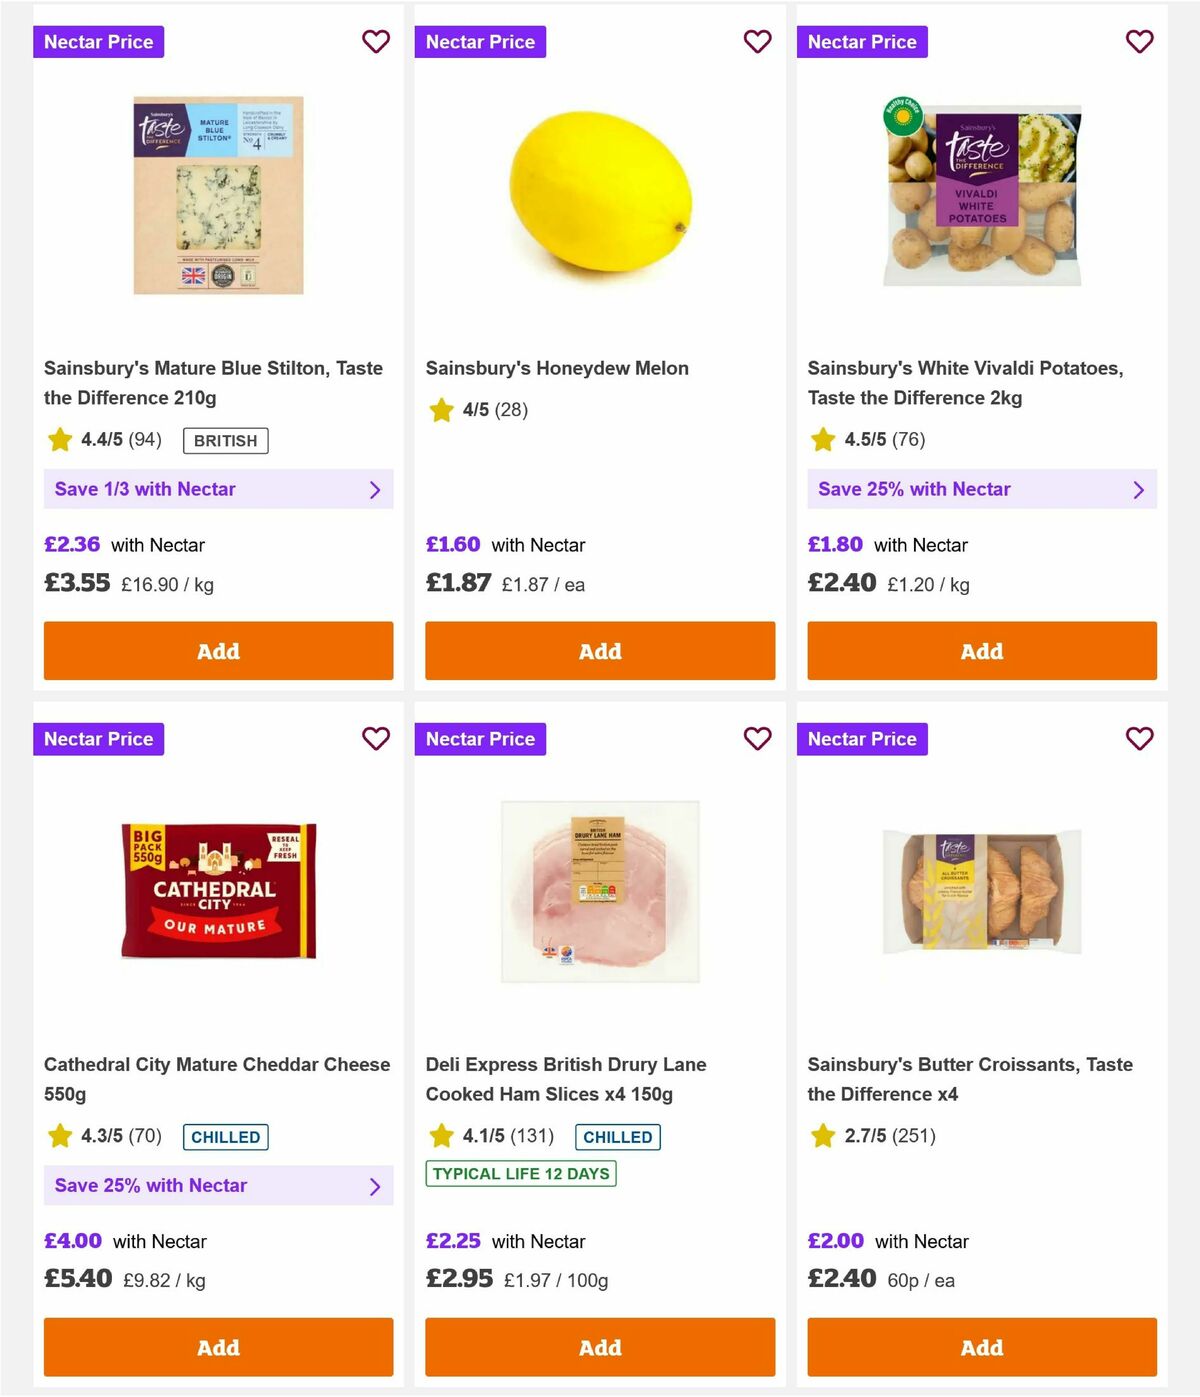Toggle the heart icon on the melon card
This screenshot has height=1397, width=1200.
point(758,42)
